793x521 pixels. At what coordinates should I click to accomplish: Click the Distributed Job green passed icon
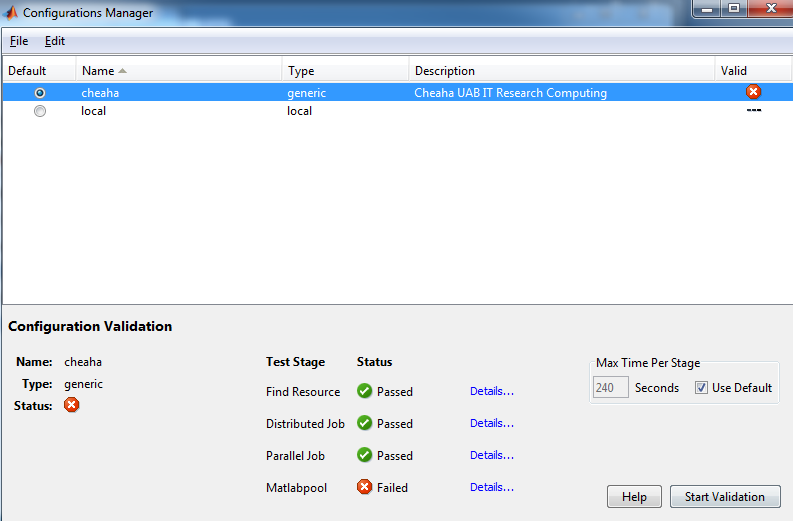[x=365, y=423]
